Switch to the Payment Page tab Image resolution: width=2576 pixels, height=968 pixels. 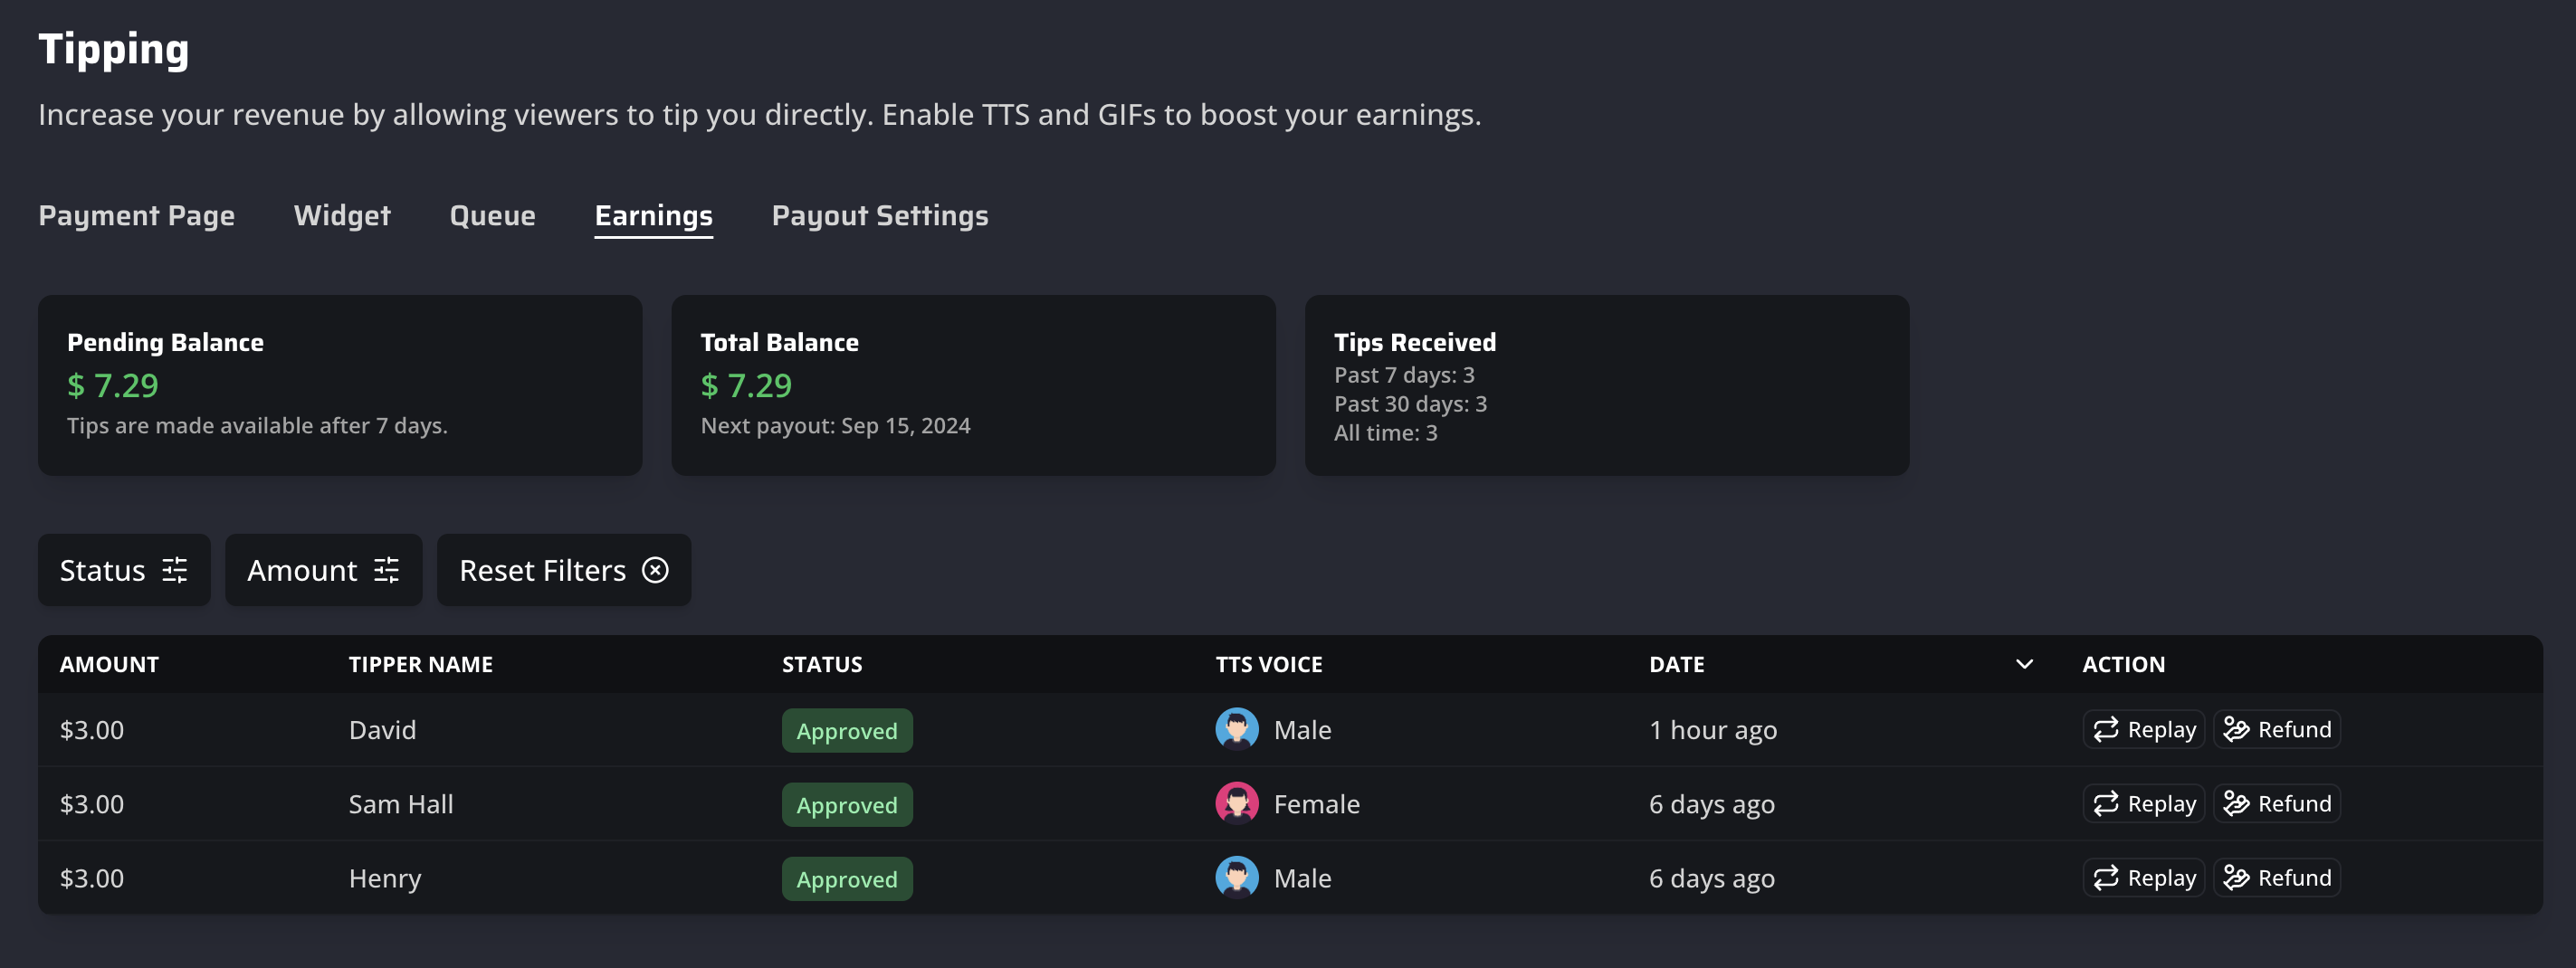(137, 216)
